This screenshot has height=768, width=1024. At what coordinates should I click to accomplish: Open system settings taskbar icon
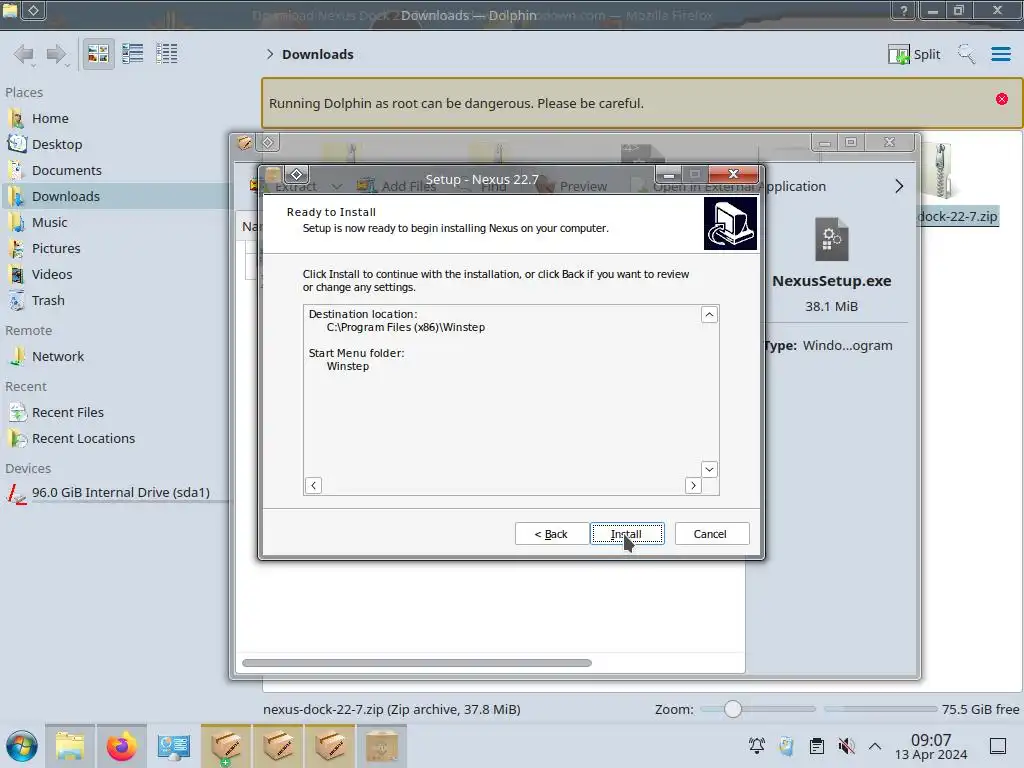coord(174,746)
